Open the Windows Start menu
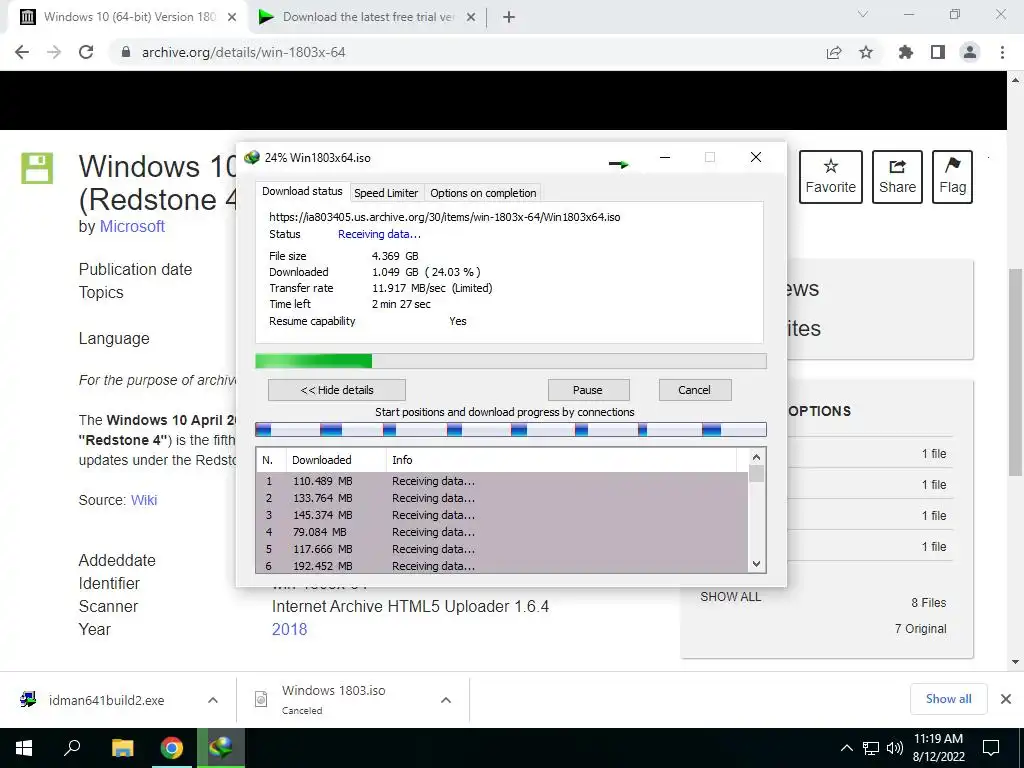The image size is (1024, 768). (x=24, y=748)
